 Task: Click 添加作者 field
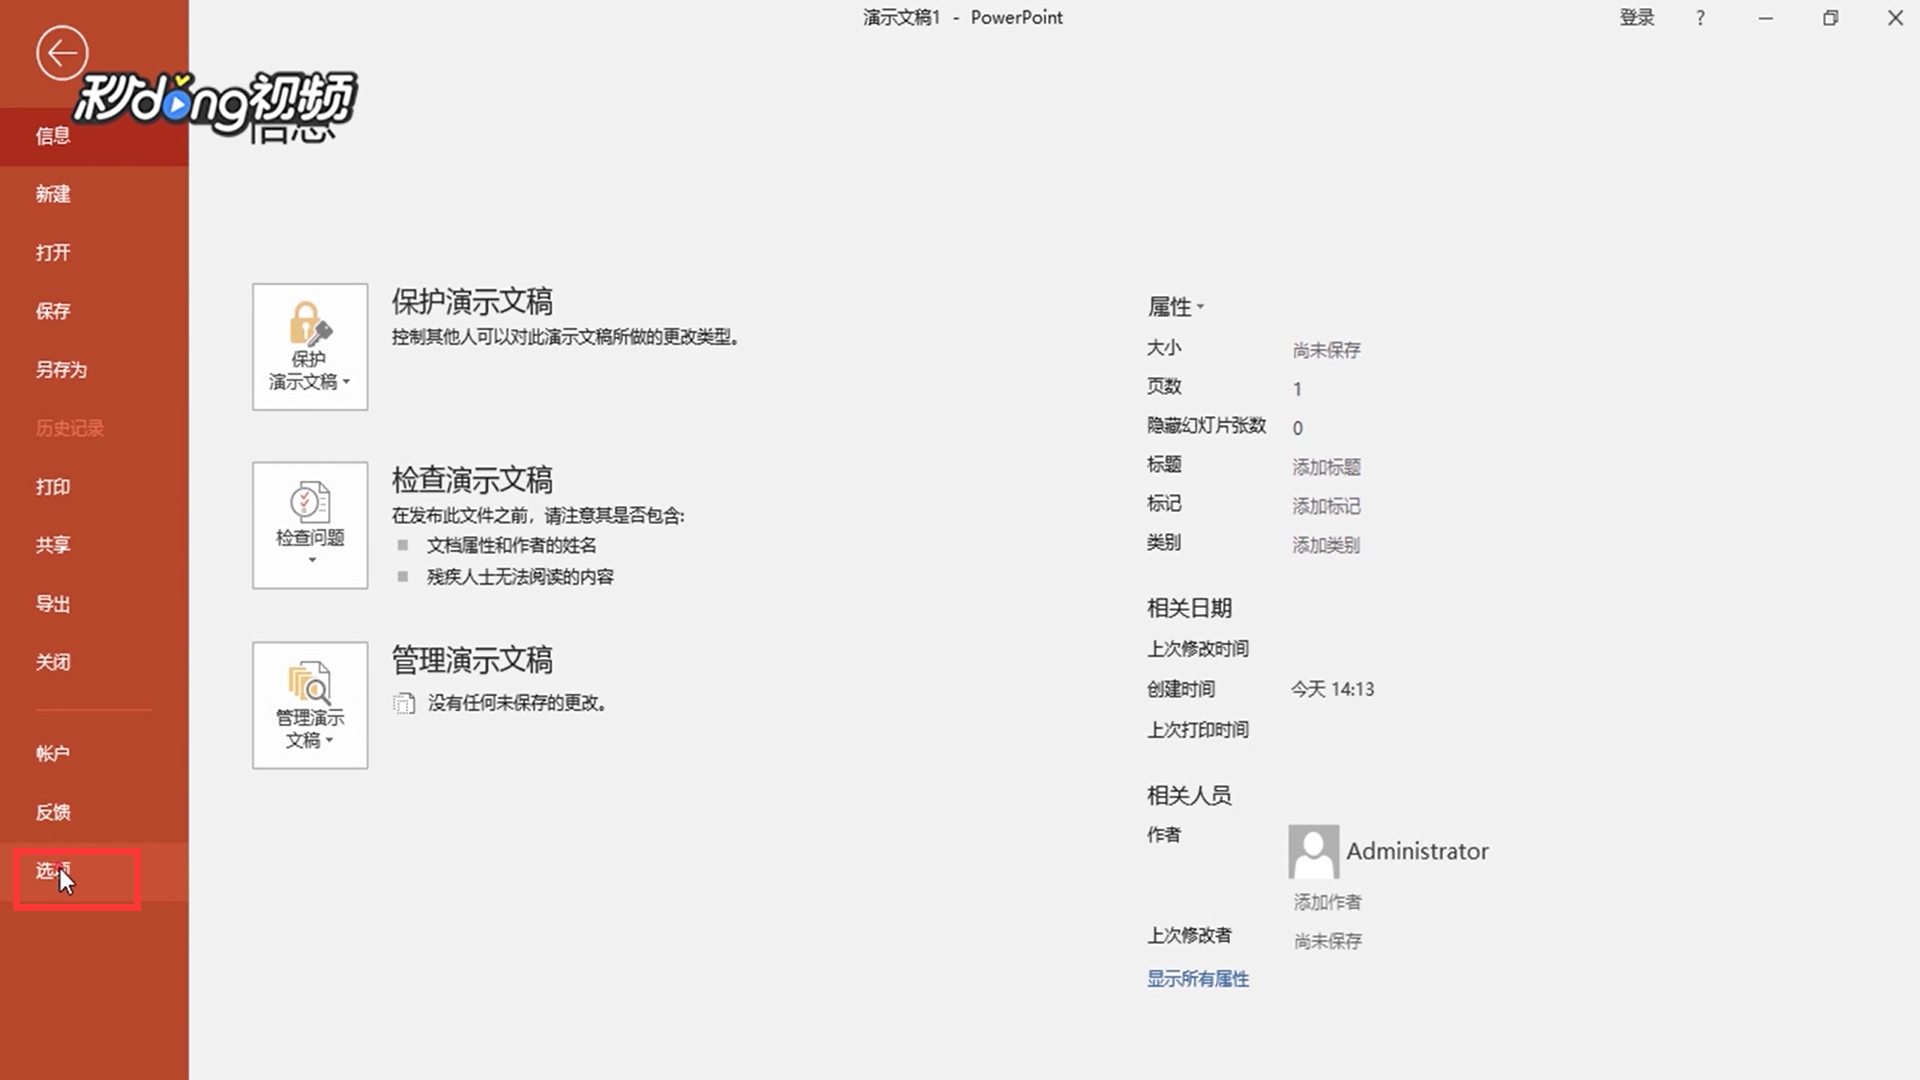point(1327,902)
